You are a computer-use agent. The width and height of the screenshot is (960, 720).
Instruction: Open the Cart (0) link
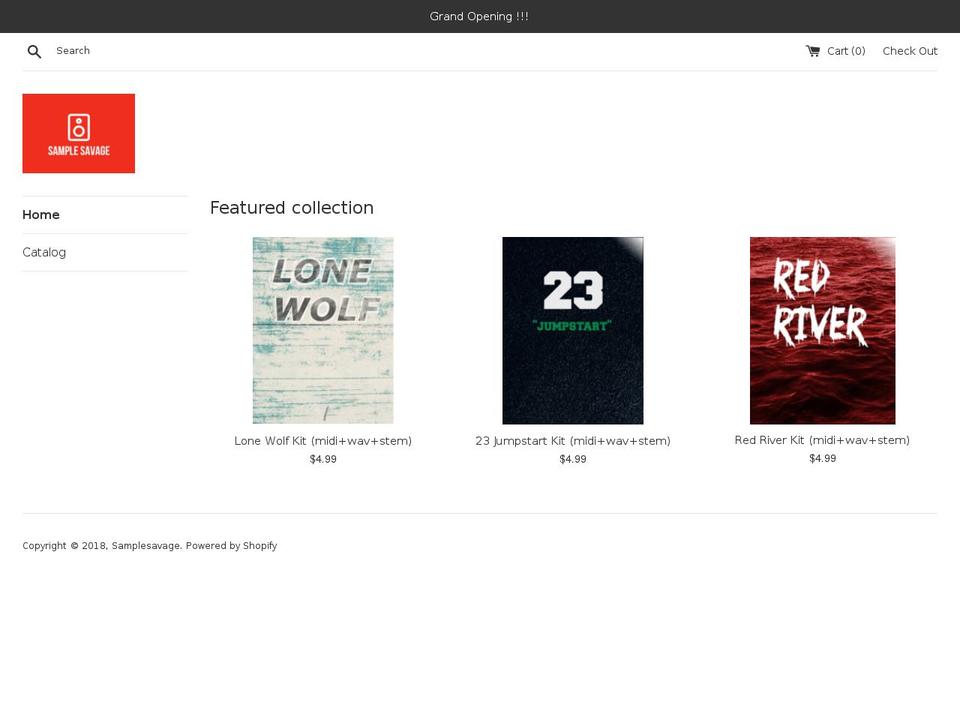835,51
